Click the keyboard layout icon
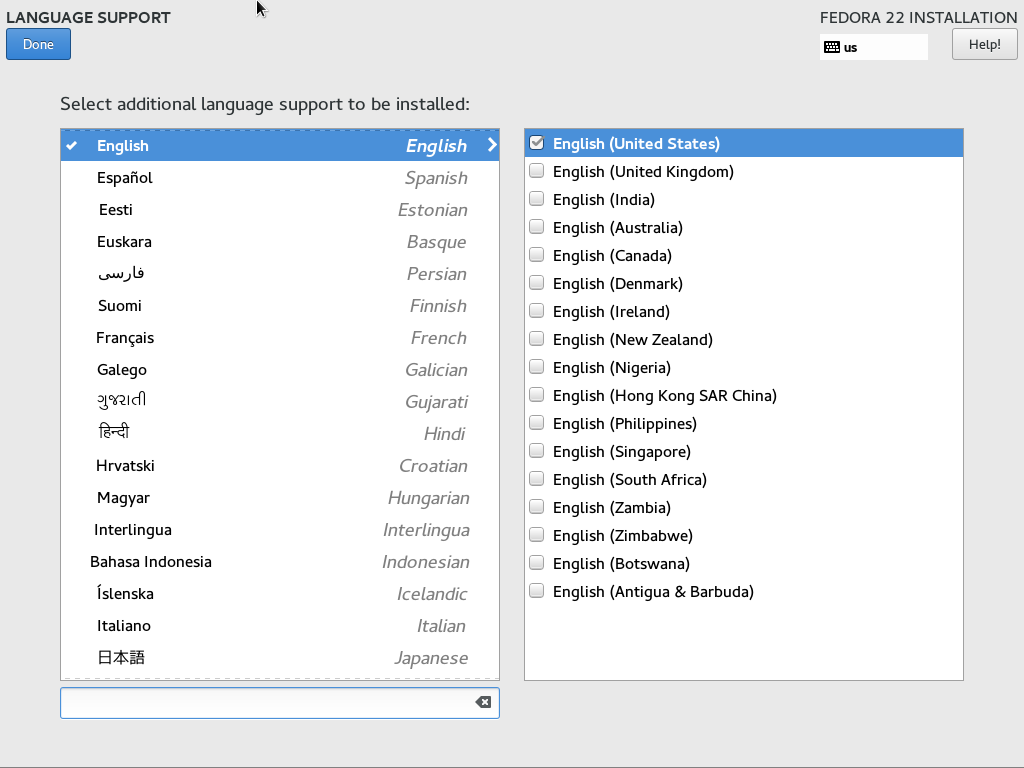The image size is (1024, 768). coord(831,47)
